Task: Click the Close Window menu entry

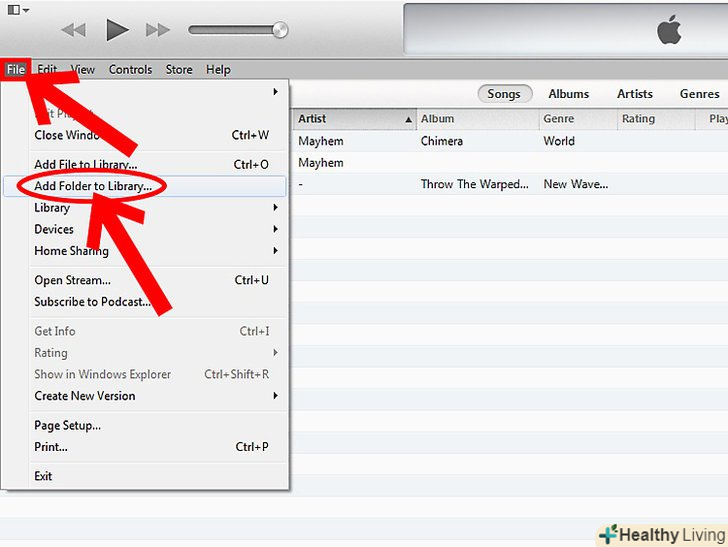Action: (x=144, y=135)
